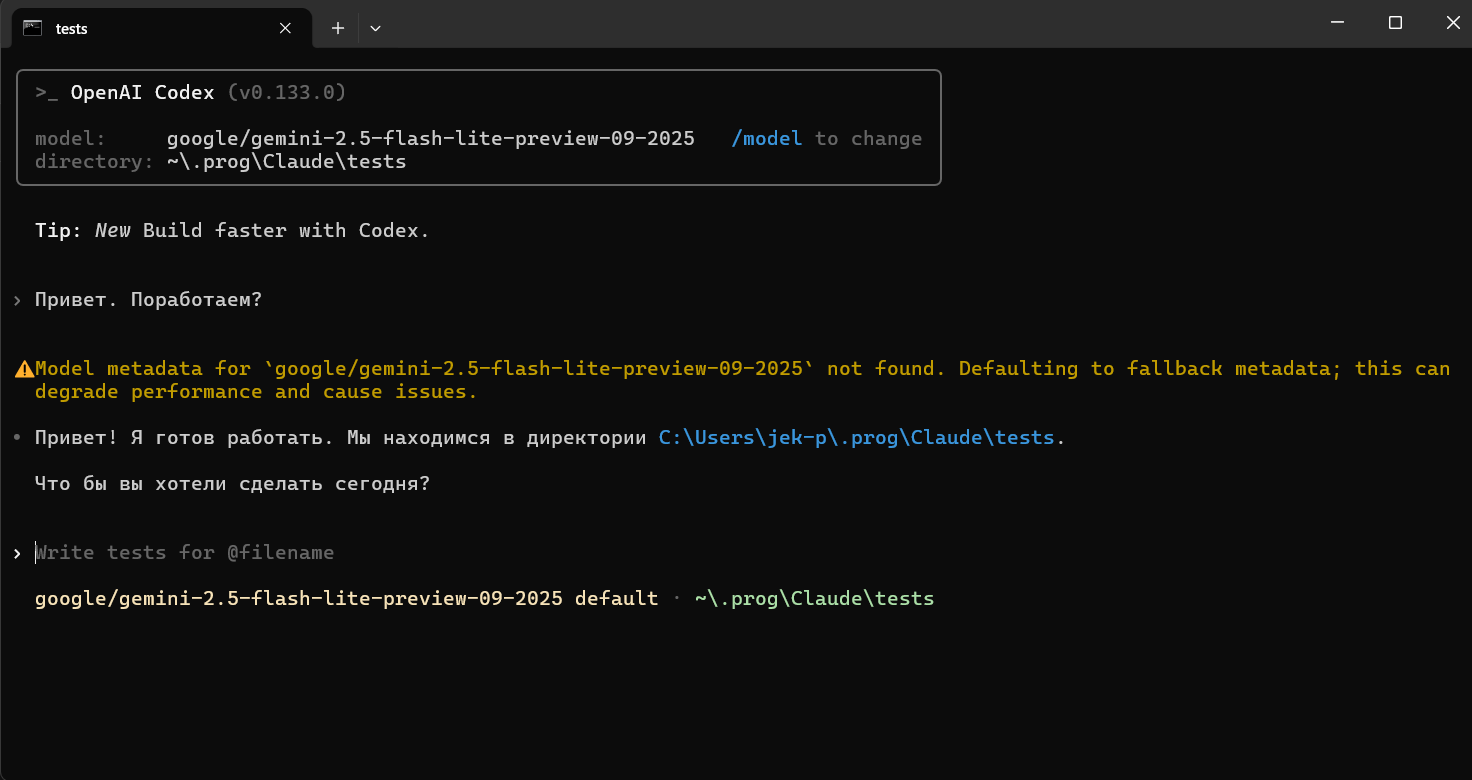Click the "default" word in the status line
The height and width of the screenshot is (780, 1472).
point(616,599)
